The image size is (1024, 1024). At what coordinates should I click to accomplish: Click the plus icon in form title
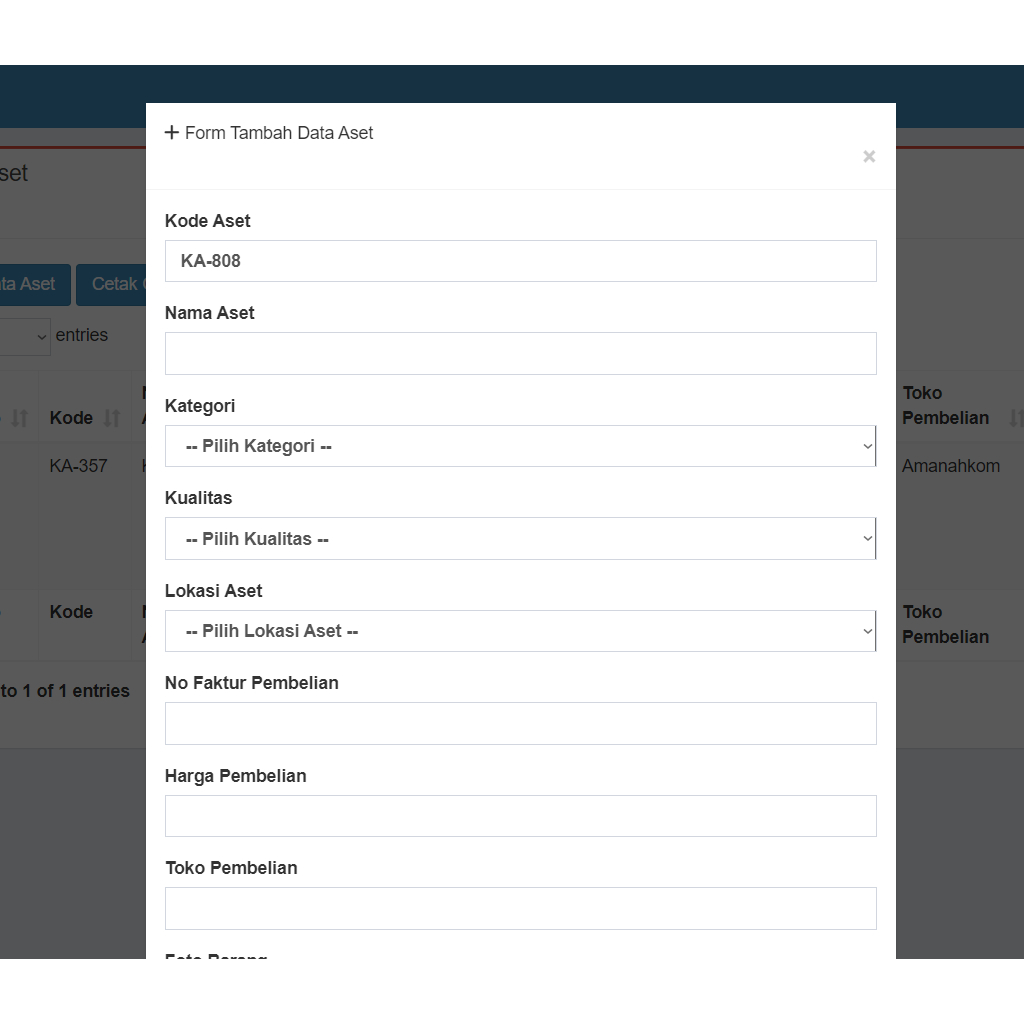[172, 132]
